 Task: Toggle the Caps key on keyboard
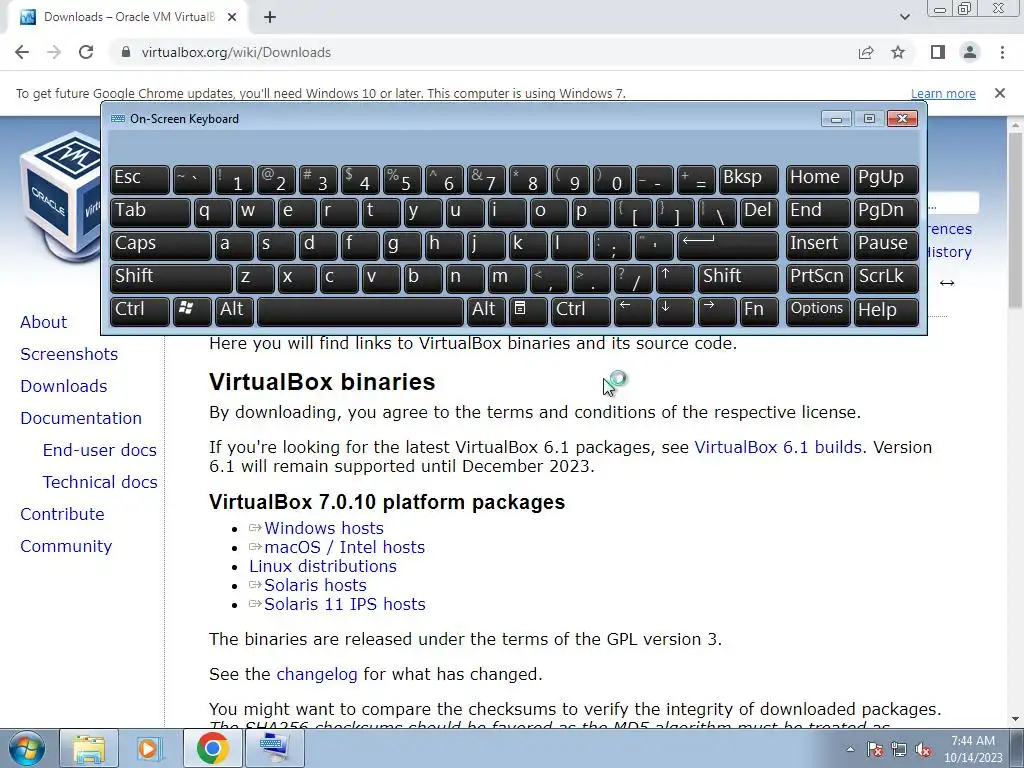[161, 246]
